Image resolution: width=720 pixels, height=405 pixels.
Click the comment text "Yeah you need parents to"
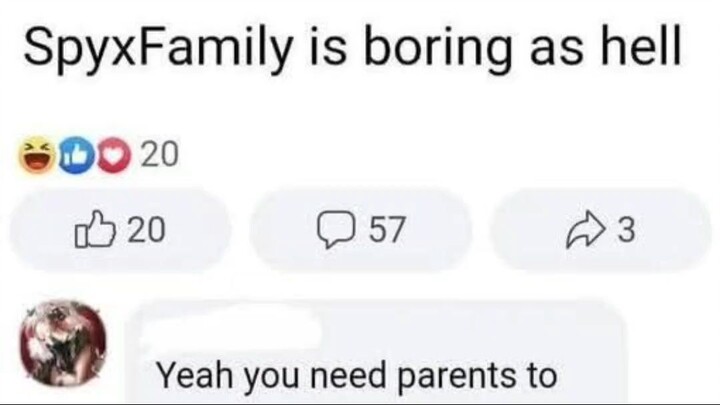(355, 376)
